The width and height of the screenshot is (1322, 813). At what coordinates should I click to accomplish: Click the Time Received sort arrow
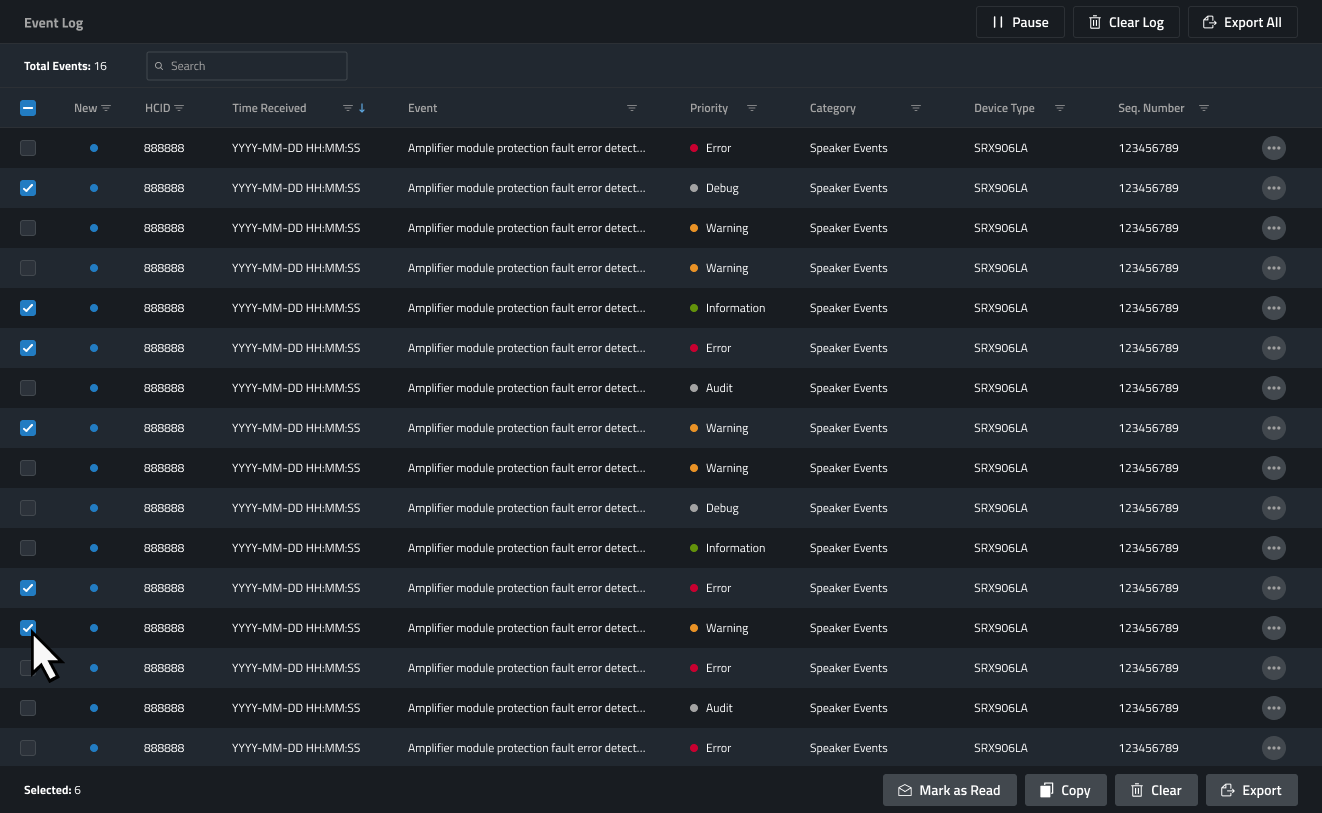[362, 108]
